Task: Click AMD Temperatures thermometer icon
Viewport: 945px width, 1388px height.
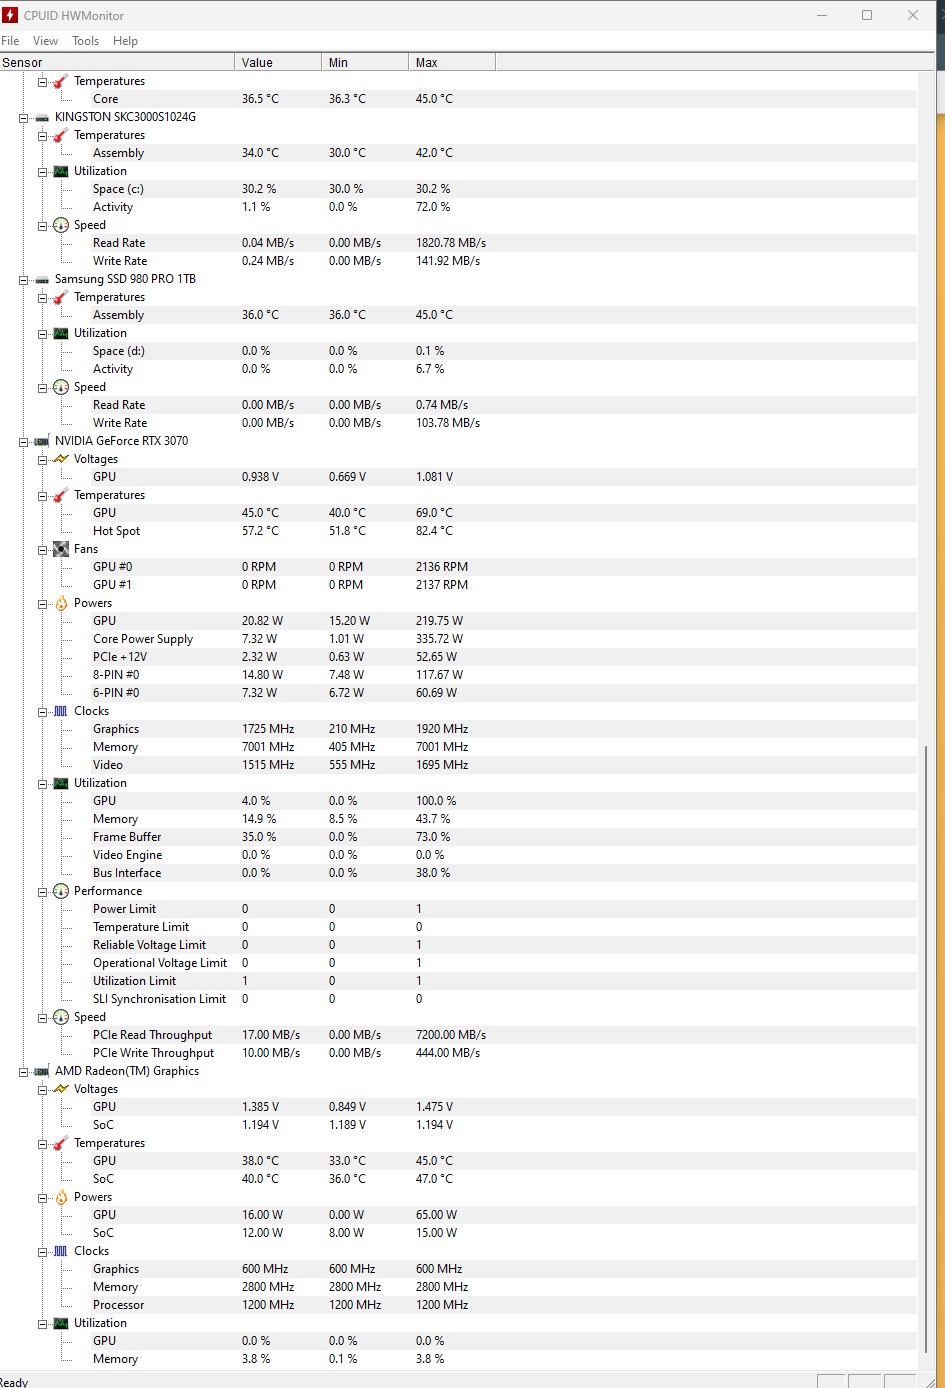Action: point(61,1143)
